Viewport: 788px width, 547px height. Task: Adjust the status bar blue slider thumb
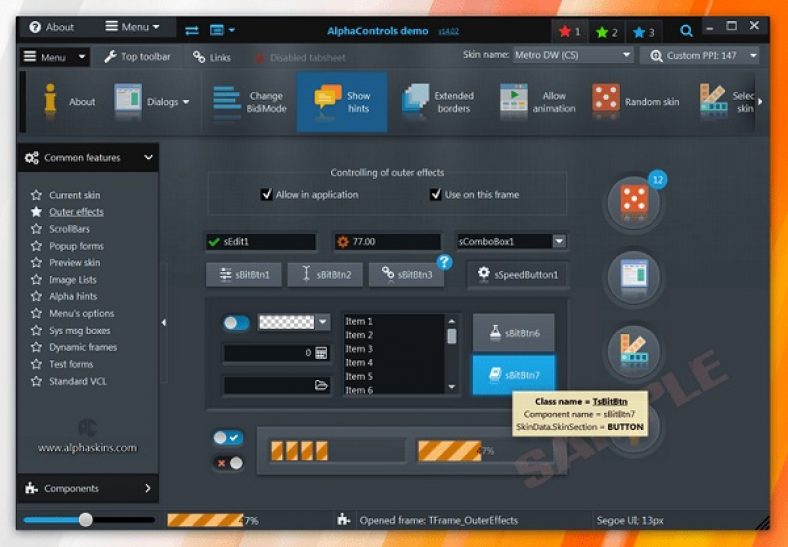click(x=86, y=520)
